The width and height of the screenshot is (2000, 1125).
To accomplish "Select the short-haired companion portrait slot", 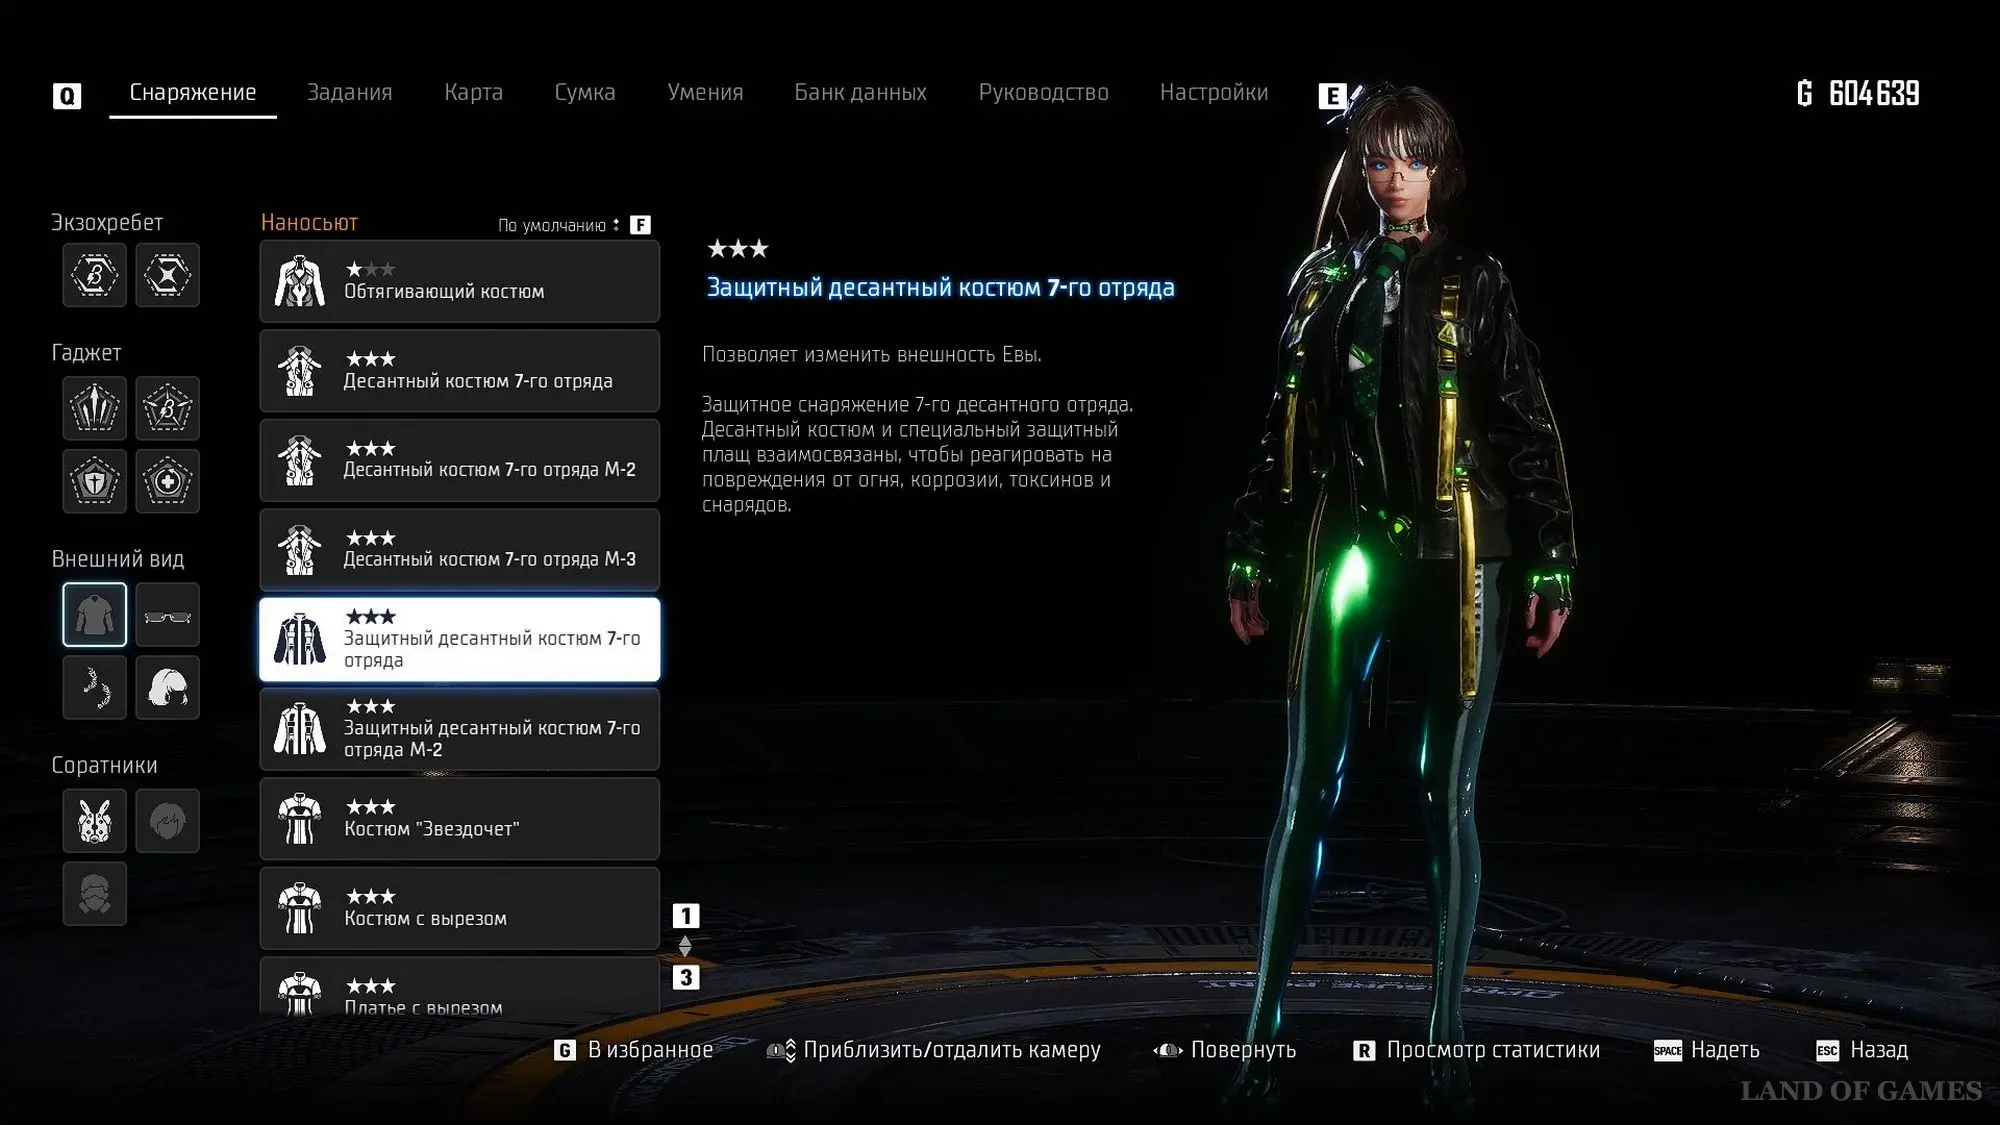I will coord(167,821).
